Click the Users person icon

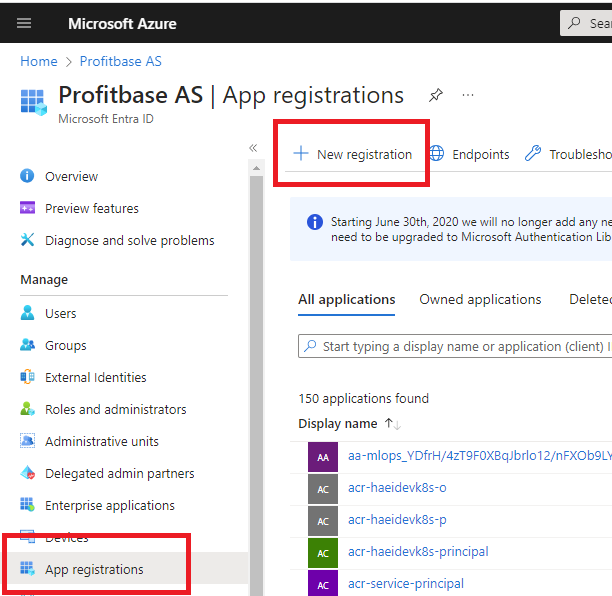coord(27,313)
